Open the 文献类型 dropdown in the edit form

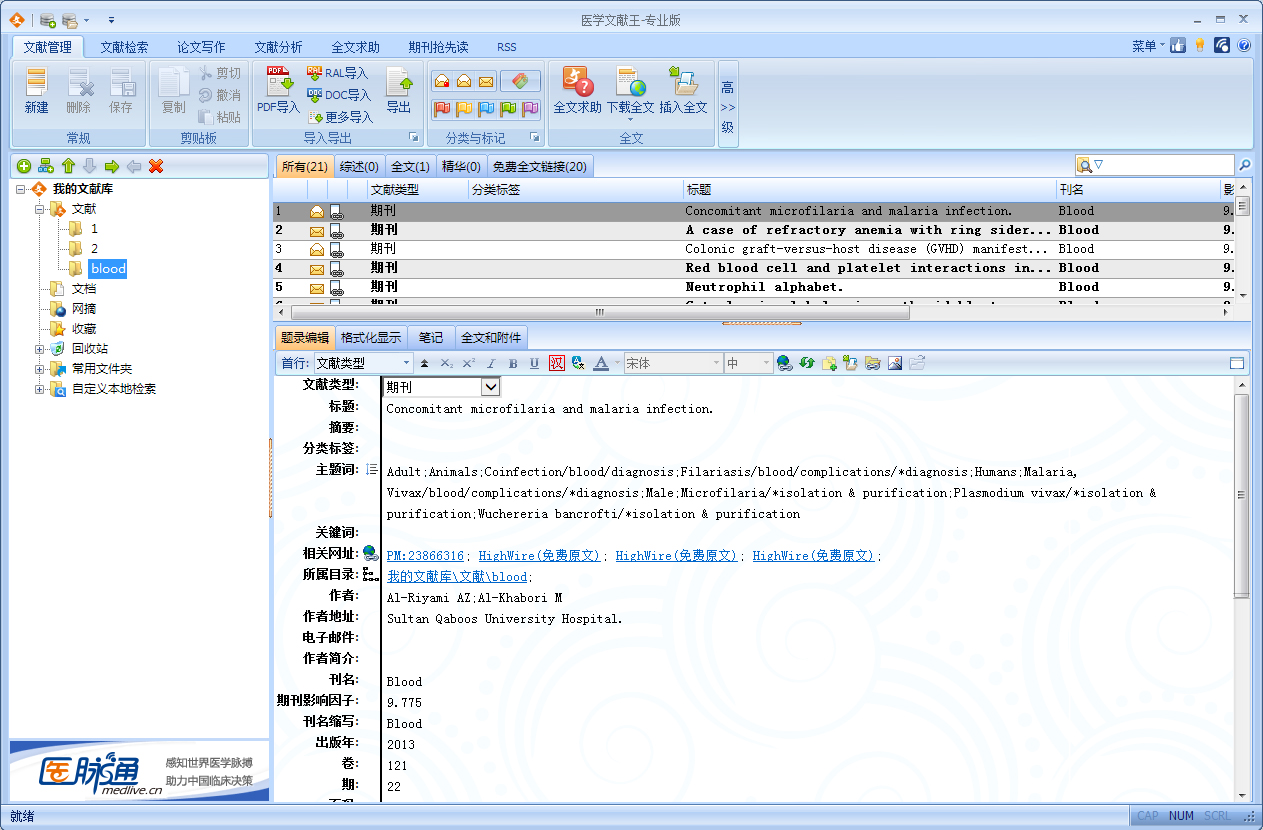click(x=490, y=387)
